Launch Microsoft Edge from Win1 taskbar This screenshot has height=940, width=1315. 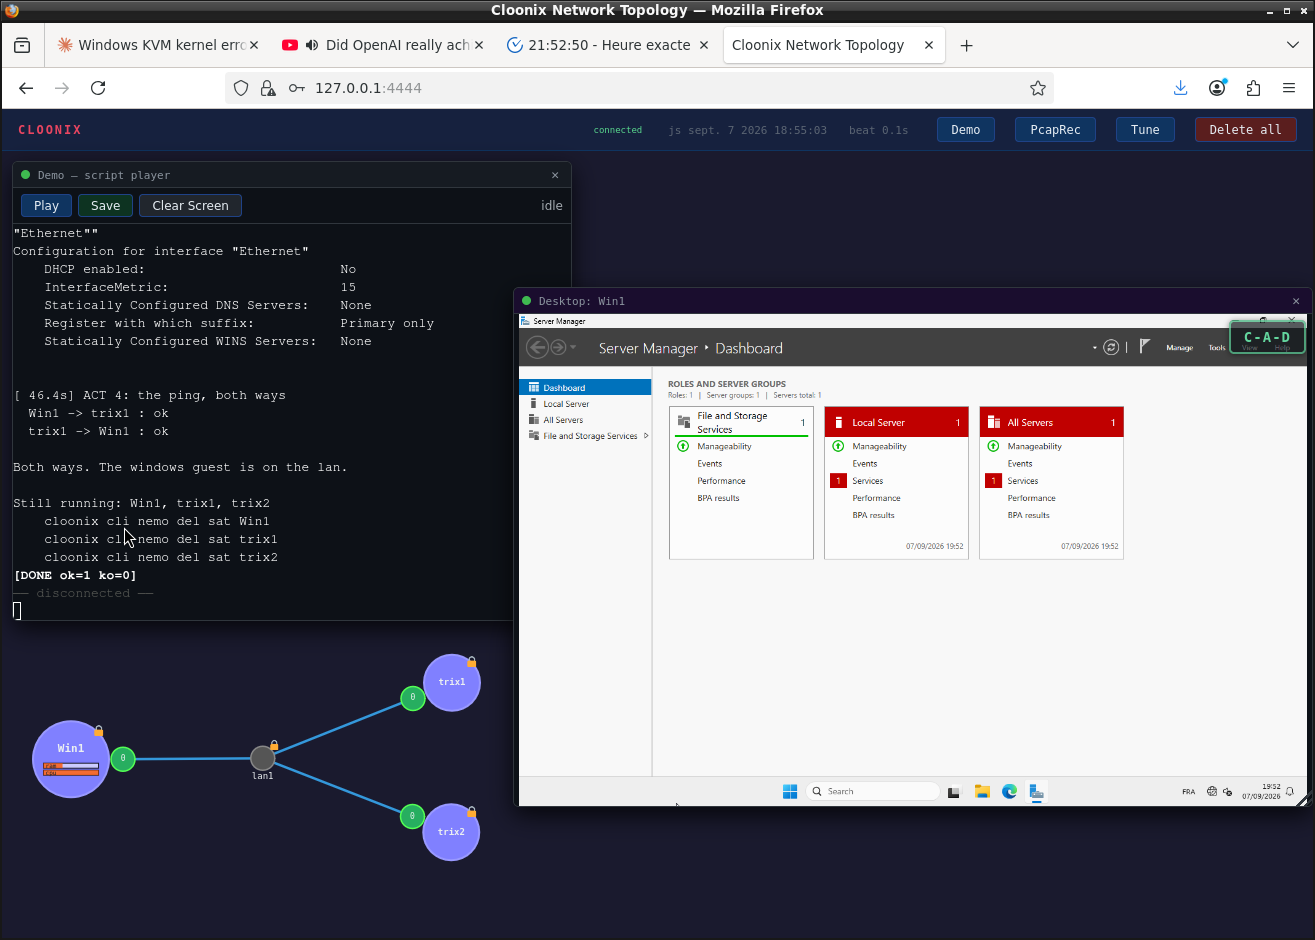[x=1010, y=791]
